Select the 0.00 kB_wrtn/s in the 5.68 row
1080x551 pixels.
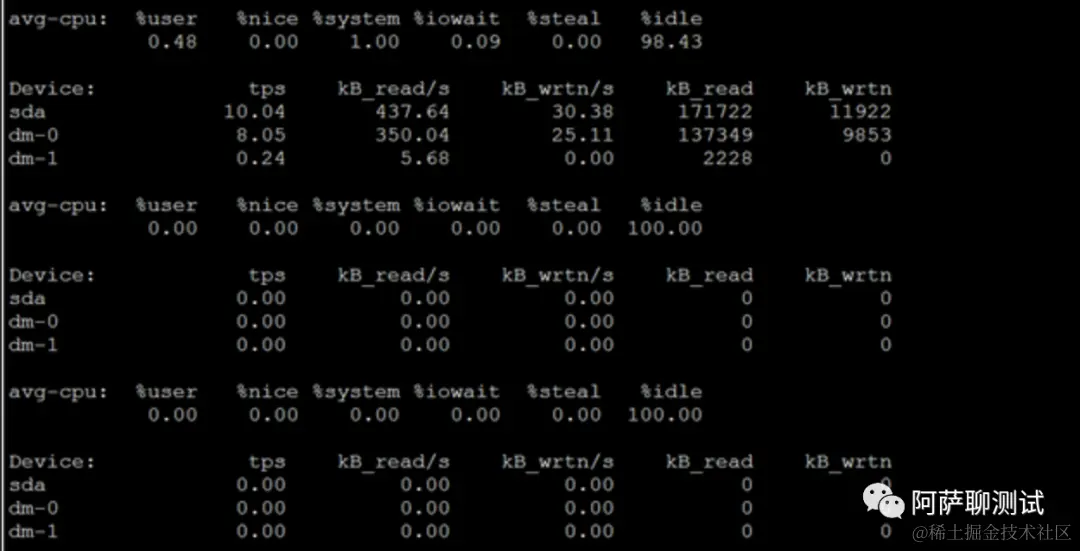[x=589, y=158]
